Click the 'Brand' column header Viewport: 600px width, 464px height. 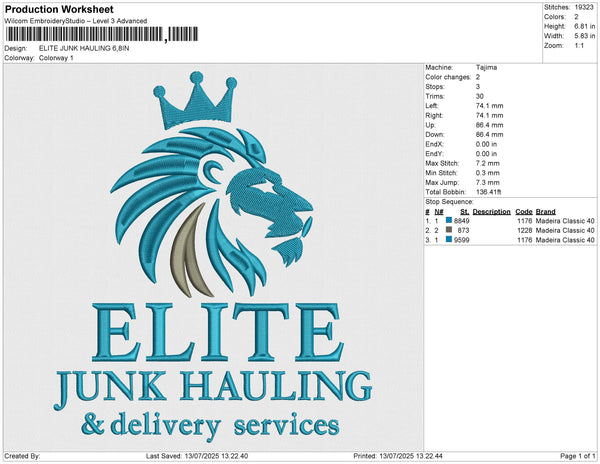point(546,212)
